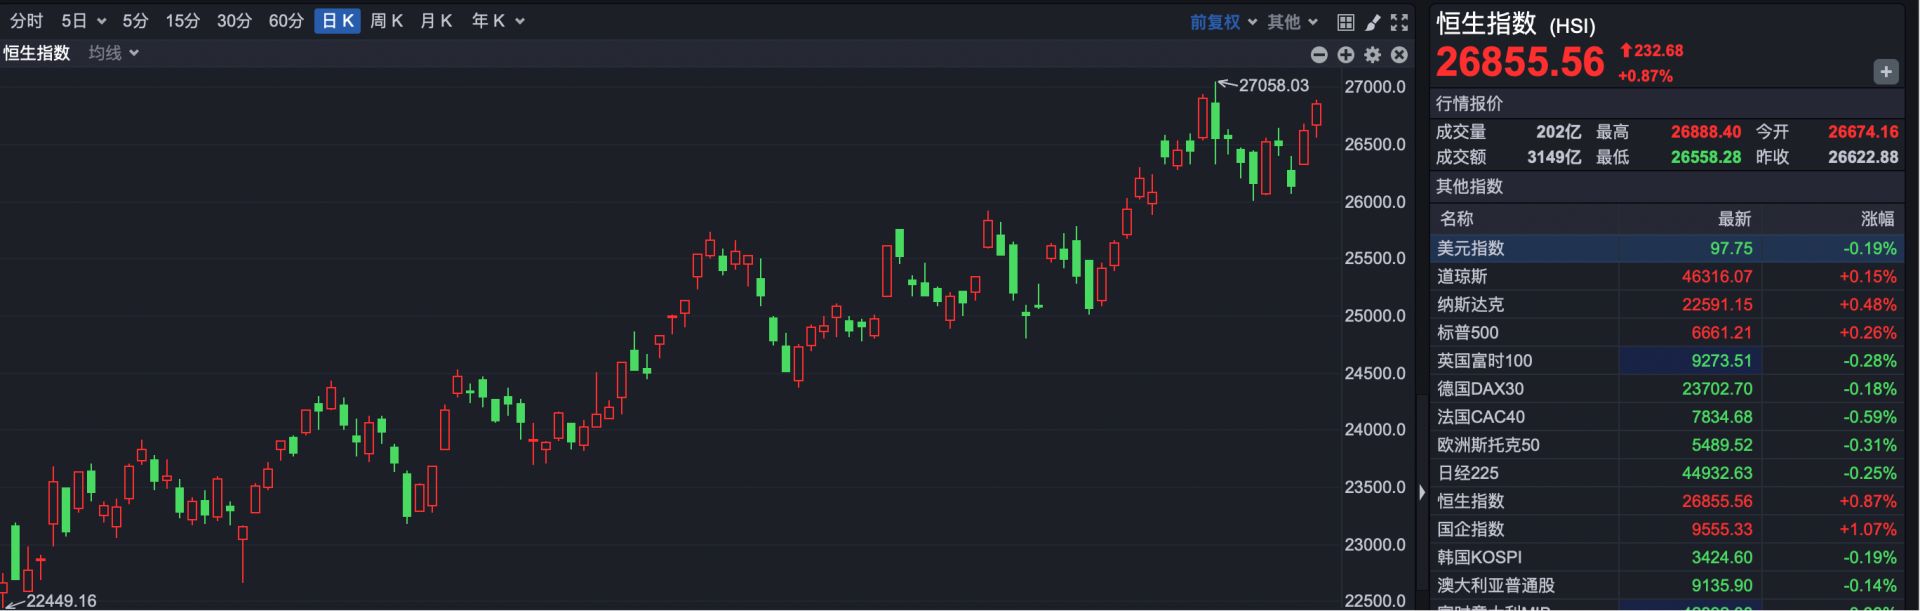Zoom out the chart with minus icon
Screen dimensions: 1920x611
click(x=1319, y=55)
